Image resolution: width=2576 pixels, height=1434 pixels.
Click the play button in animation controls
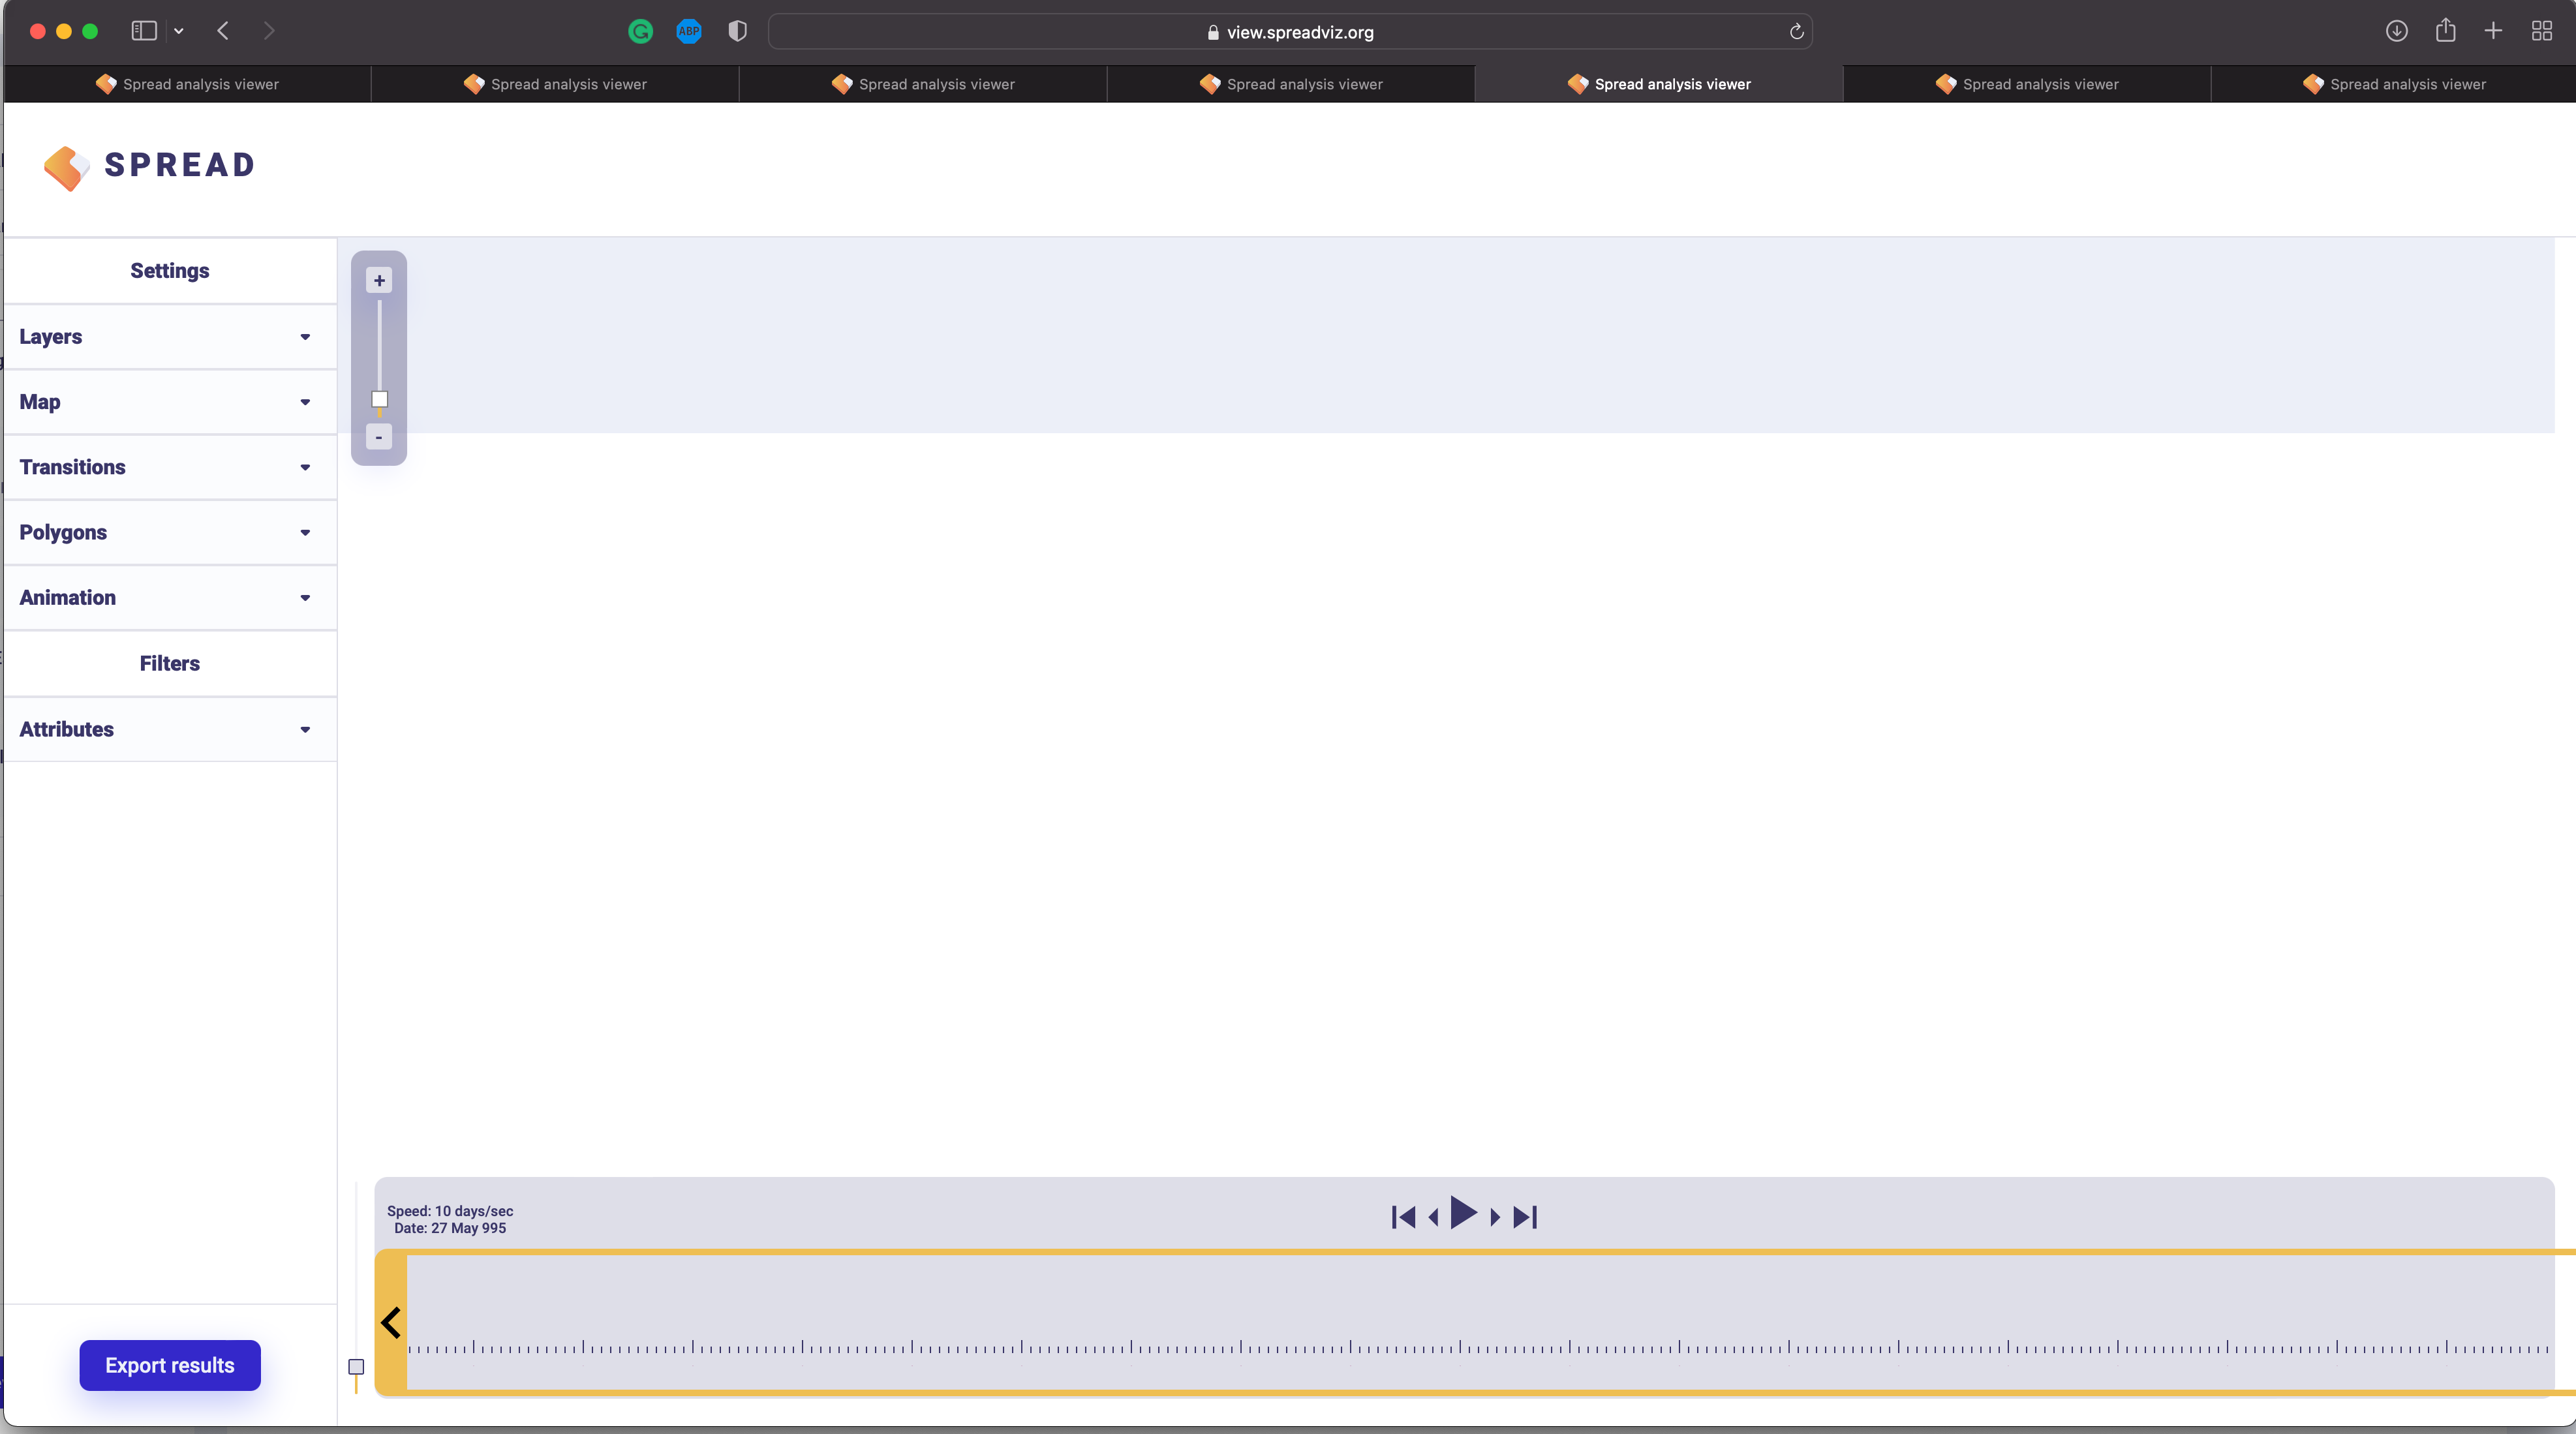coord(1463,1215)
